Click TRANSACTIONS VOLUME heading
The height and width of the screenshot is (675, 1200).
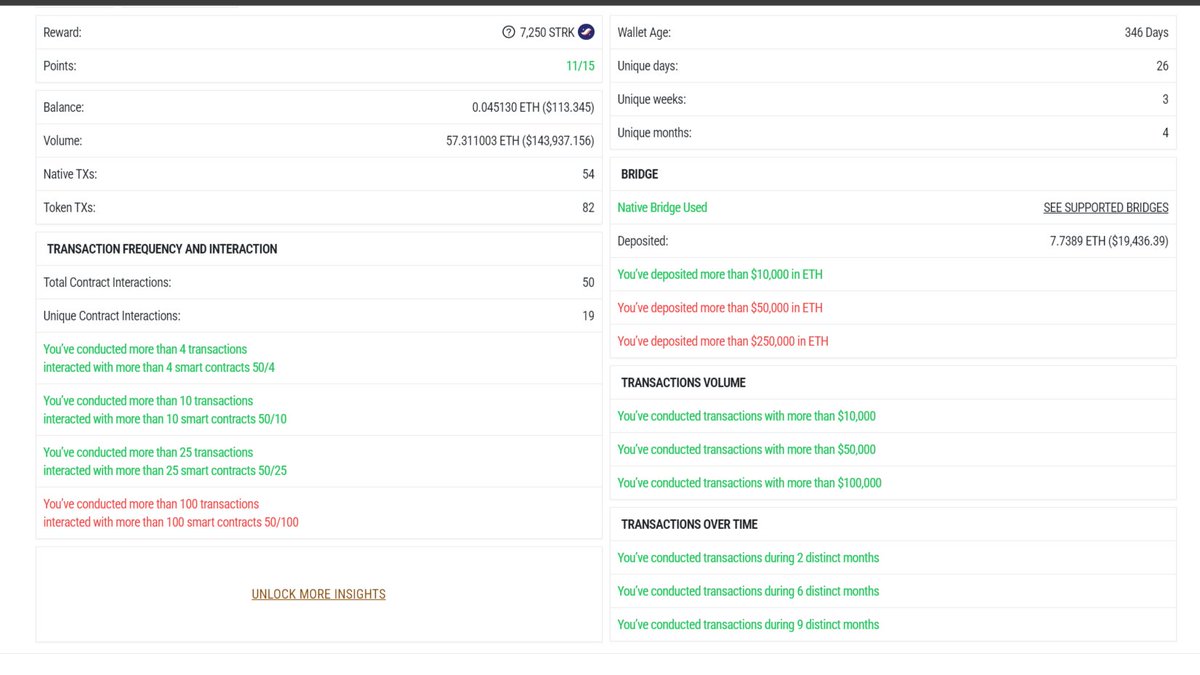[683, 383]
